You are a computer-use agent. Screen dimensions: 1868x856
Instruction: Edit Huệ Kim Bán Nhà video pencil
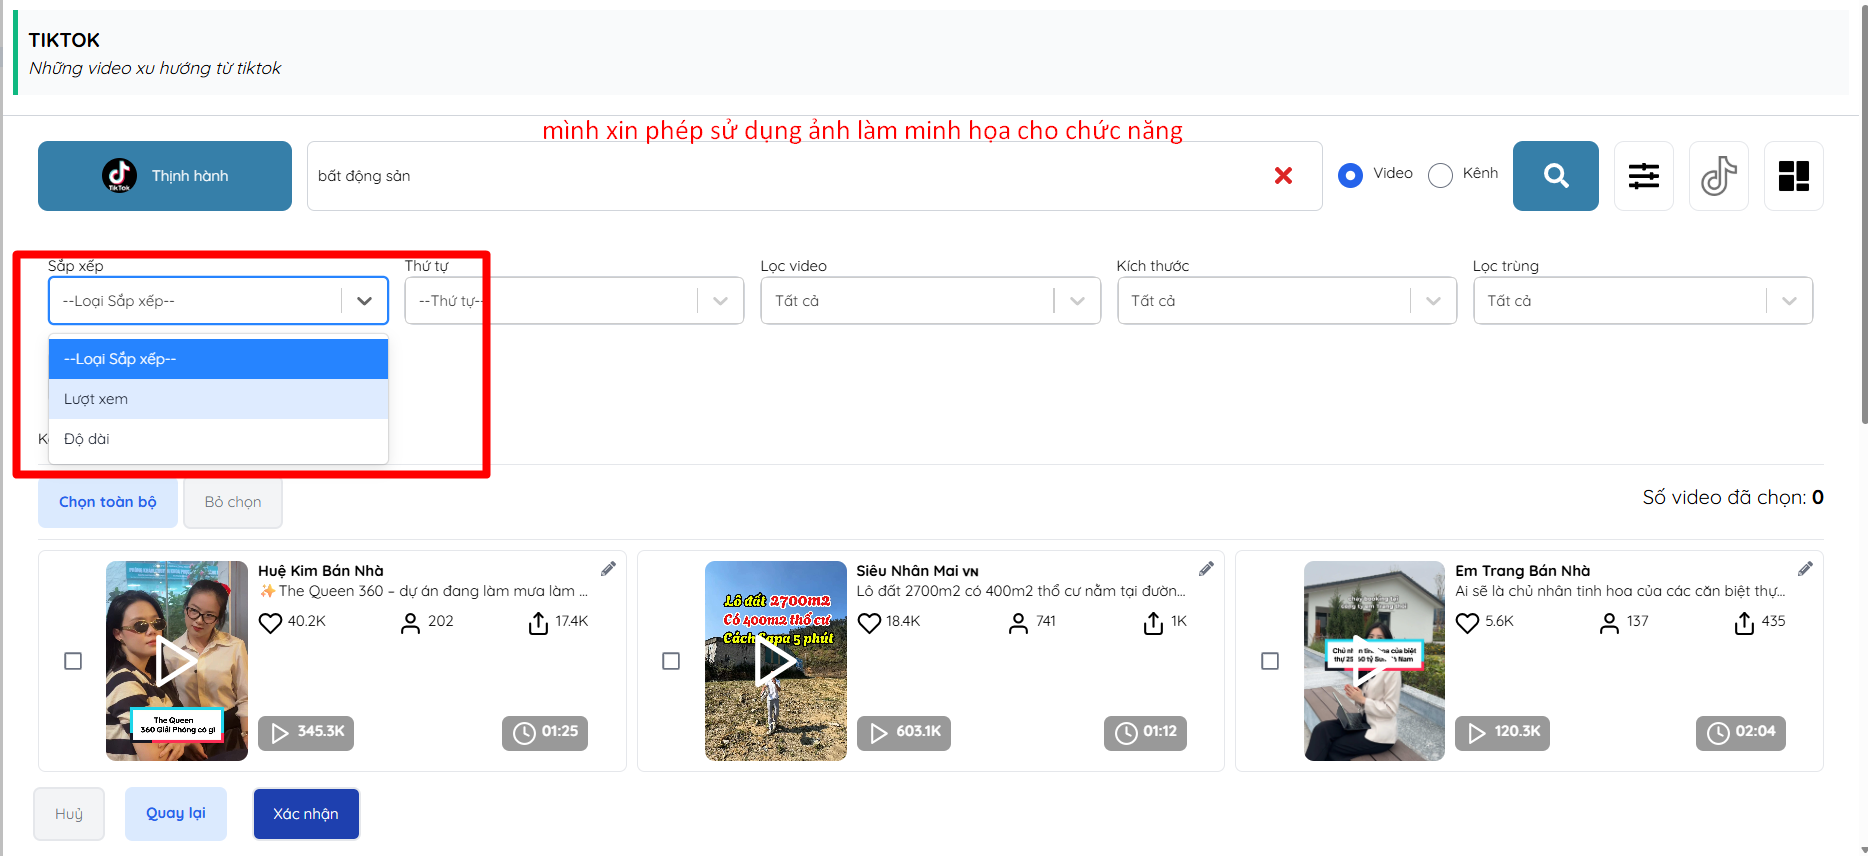[608, 569]
